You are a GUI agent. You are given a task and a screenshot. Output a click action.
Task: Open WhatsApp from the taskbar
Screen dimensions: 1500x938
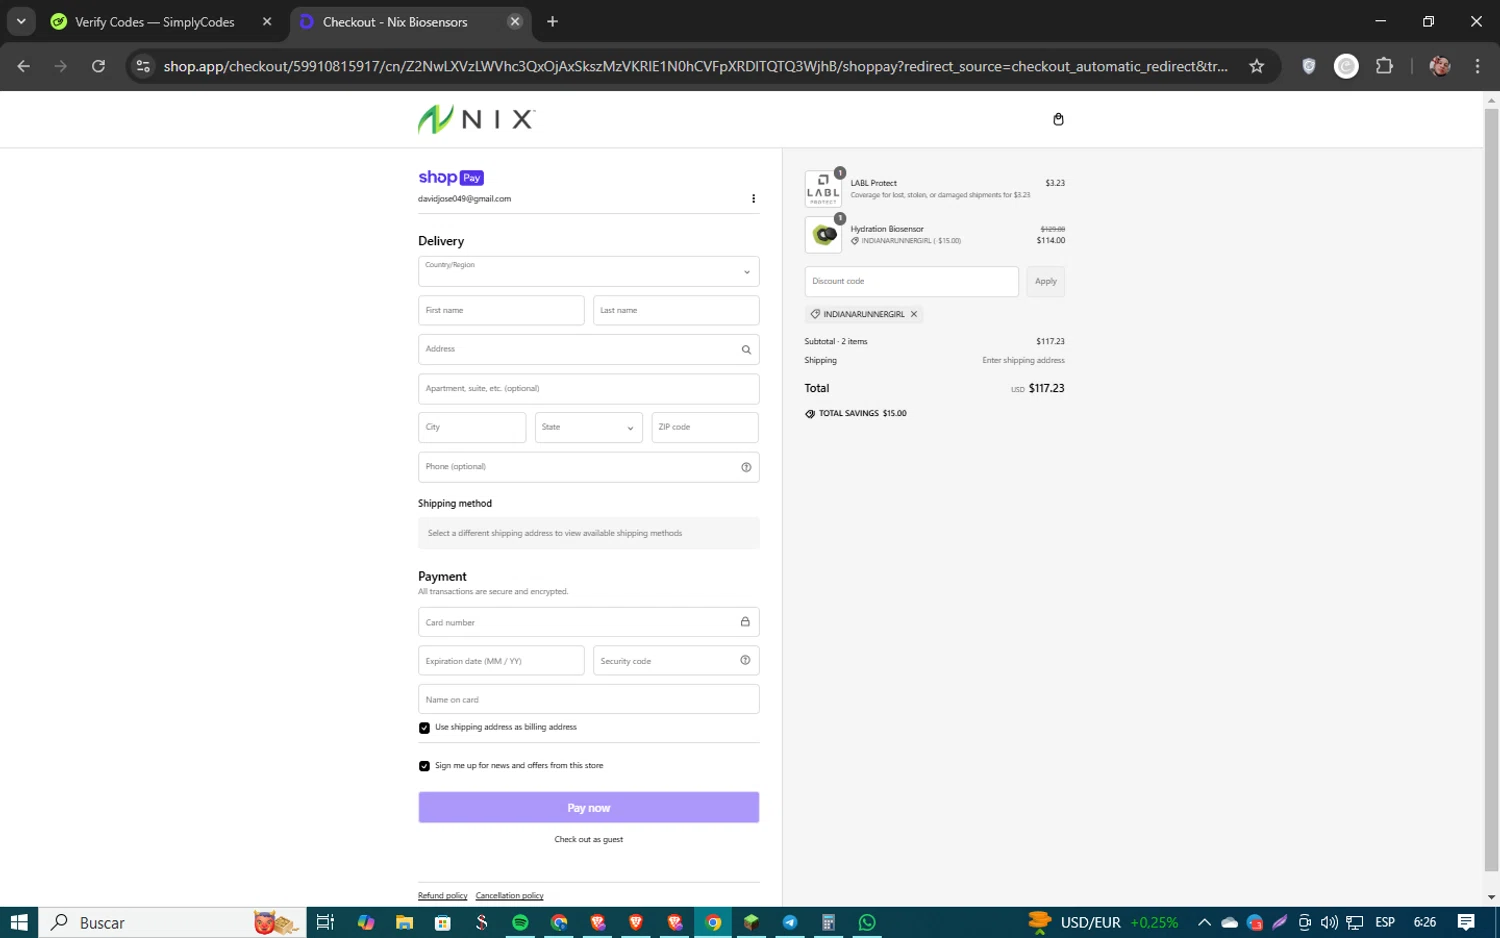coord(867,922)
